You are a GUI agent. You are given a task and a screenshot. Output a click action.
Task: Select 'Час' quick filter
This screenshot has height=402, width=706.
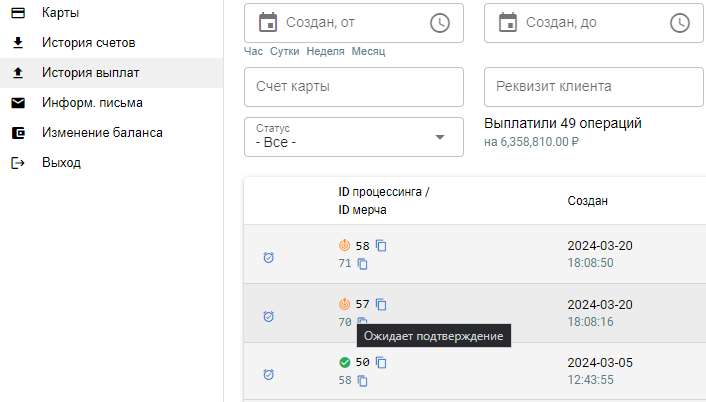point(254,52)
